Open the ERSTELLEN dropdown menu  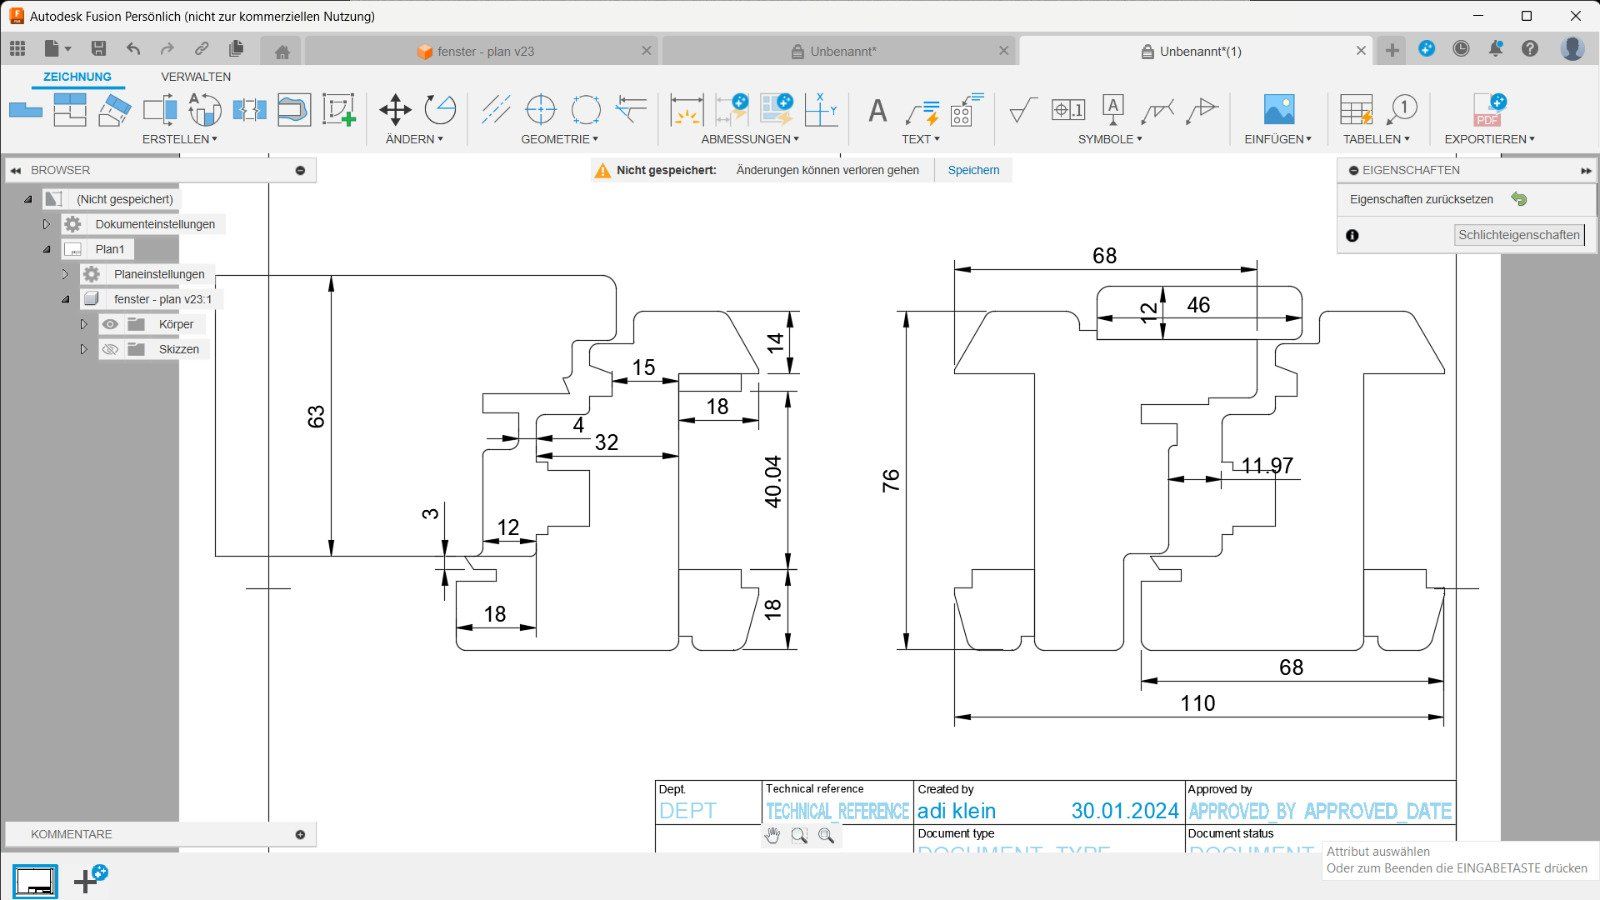180,139
